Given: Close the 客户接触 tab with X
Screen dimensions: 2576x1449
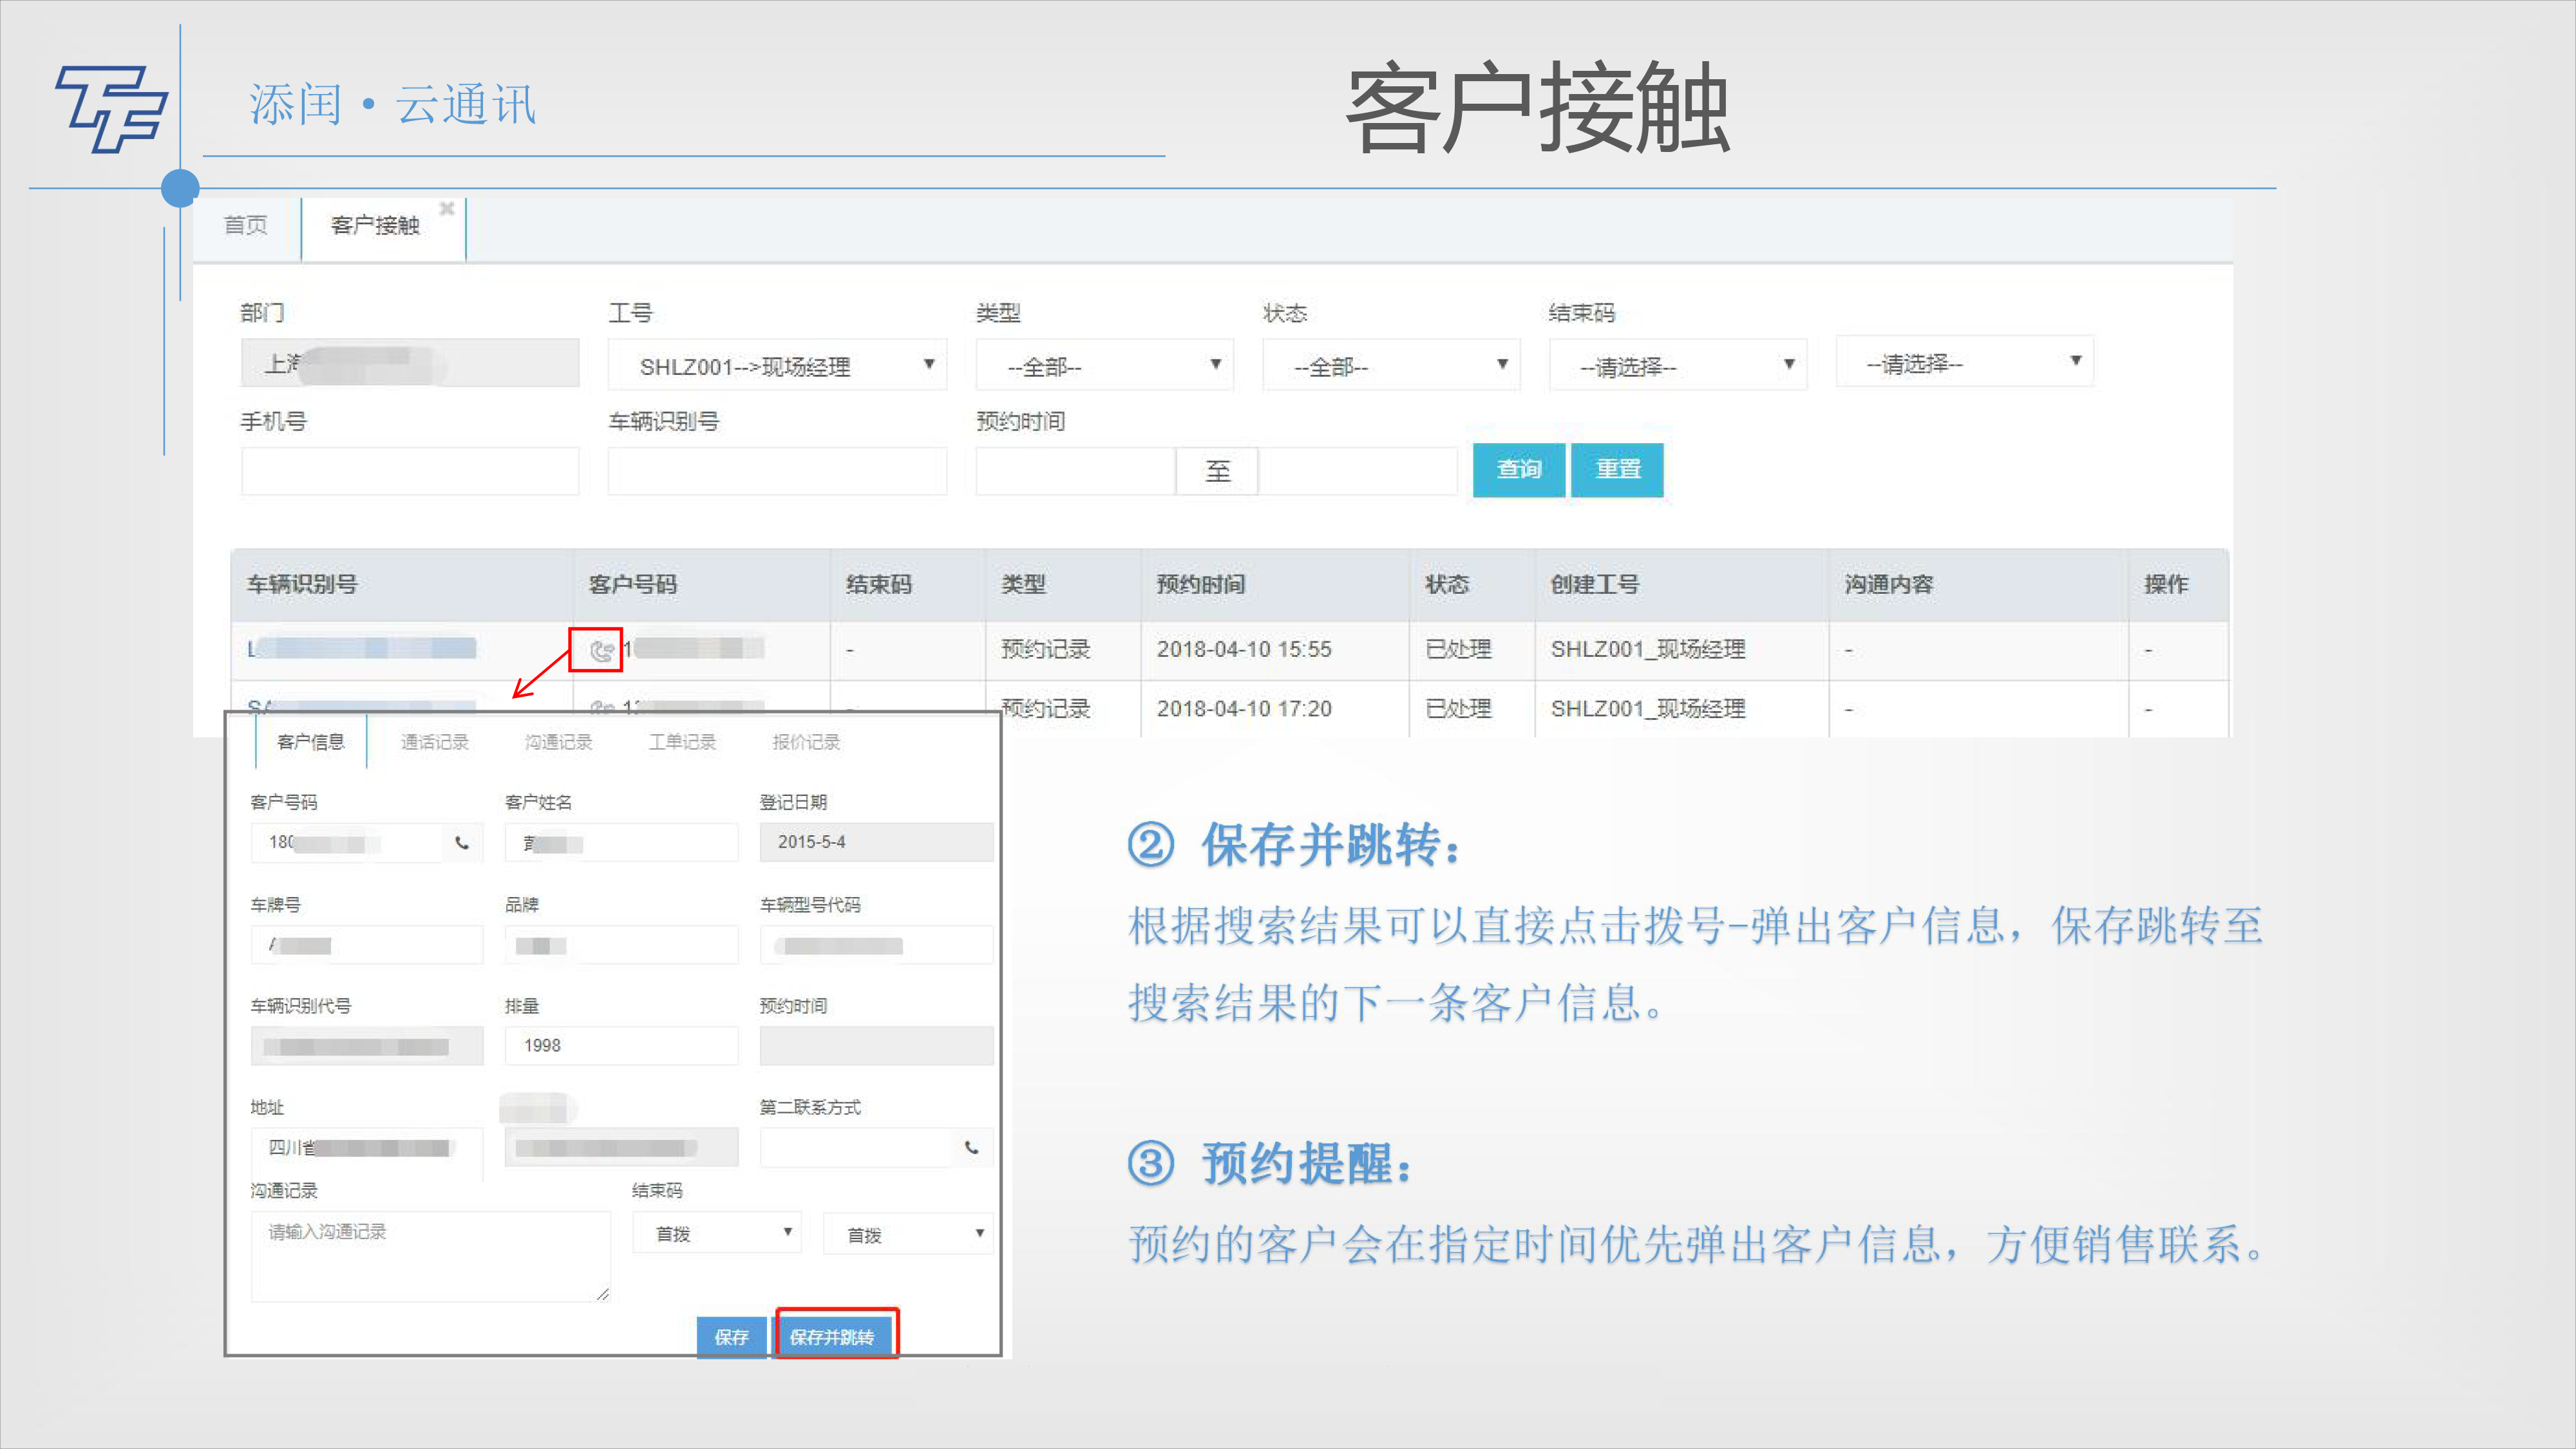Looking at the screenshot, I should (x=447, y=208).
